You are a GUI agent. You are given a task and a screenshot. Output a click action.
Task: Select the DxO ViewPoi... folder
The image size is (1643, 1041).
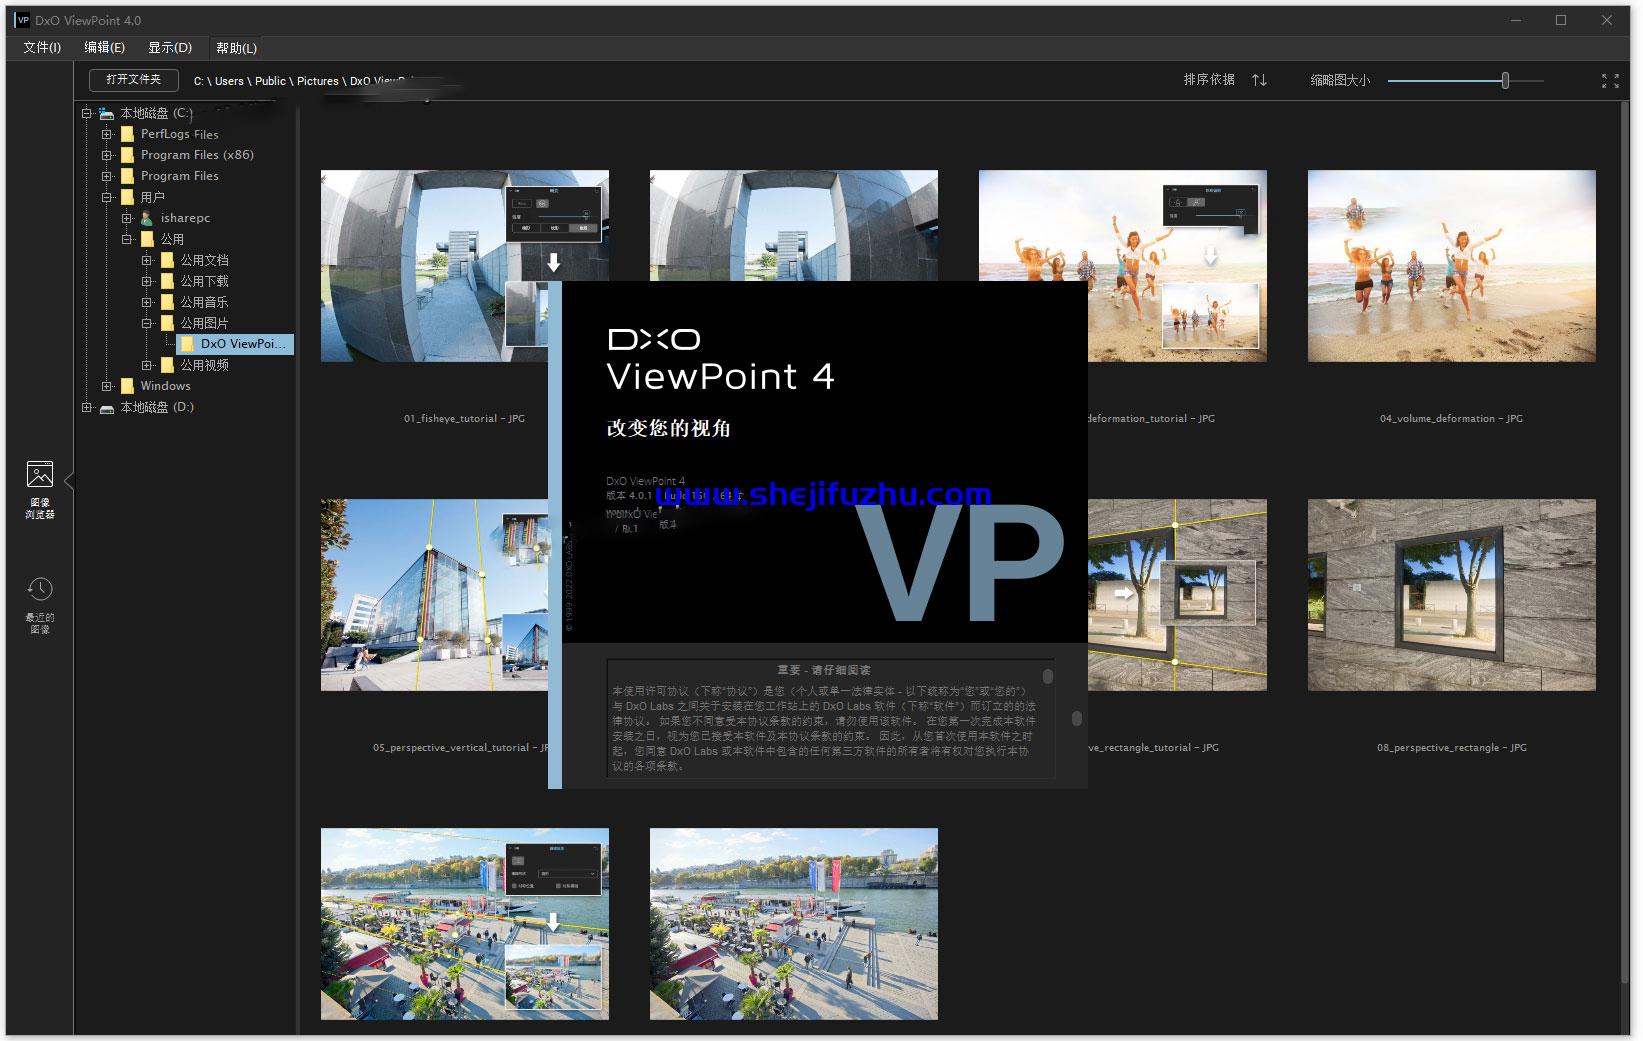(x=236, y=344)
